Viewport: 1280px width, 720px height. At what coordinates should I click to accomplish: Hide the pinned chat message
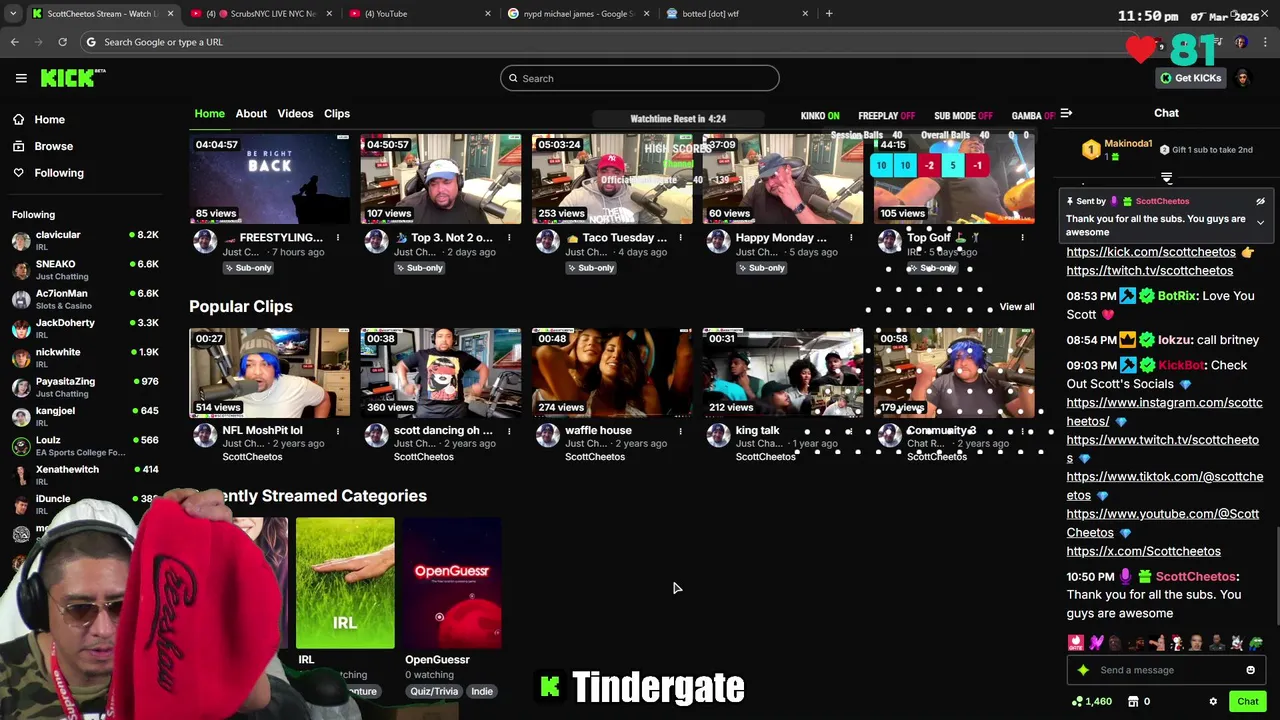coord(1260,201)
